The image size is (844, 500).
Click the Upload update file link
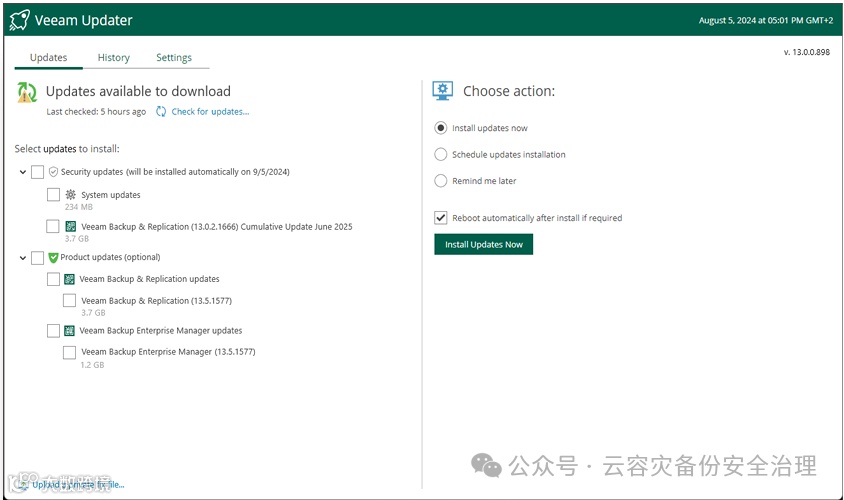pos(78,484)
